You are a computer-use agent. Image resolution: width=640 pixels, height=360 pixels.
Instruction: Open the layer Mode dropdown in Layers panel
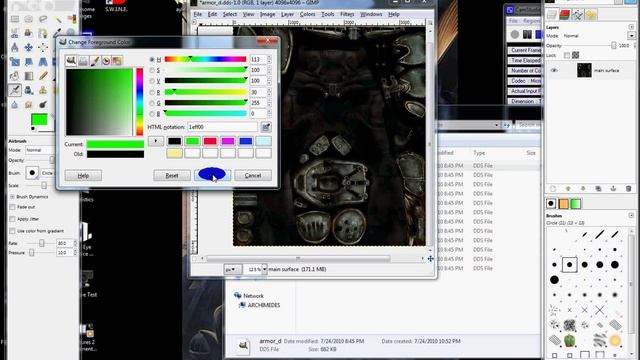631,36
